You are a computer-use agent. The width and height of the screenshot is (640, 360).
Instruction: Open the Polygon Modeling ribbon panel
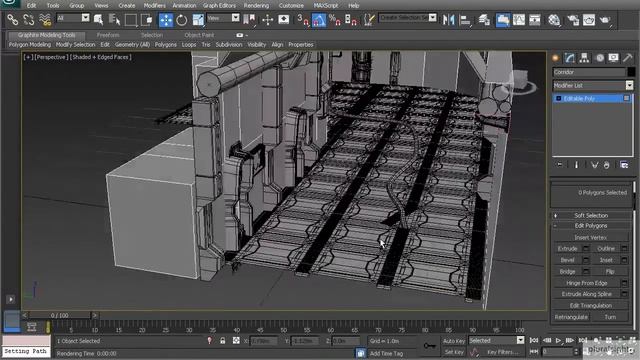click(30, 44)
